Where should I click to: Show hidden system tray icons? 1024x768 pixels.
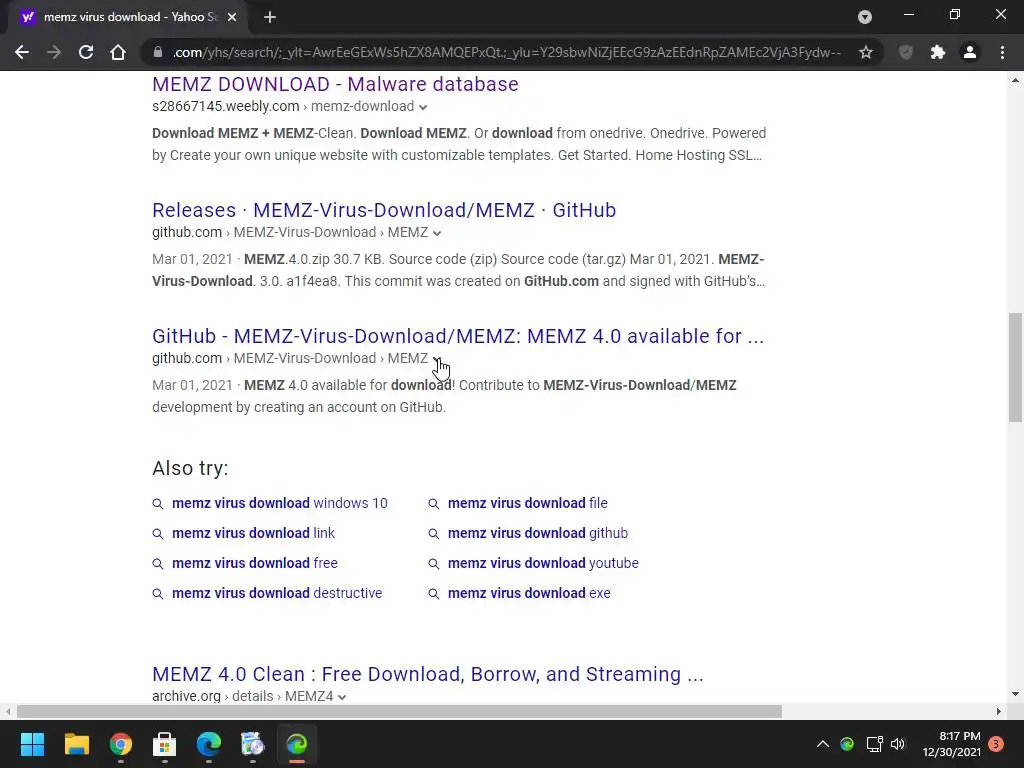823,744
